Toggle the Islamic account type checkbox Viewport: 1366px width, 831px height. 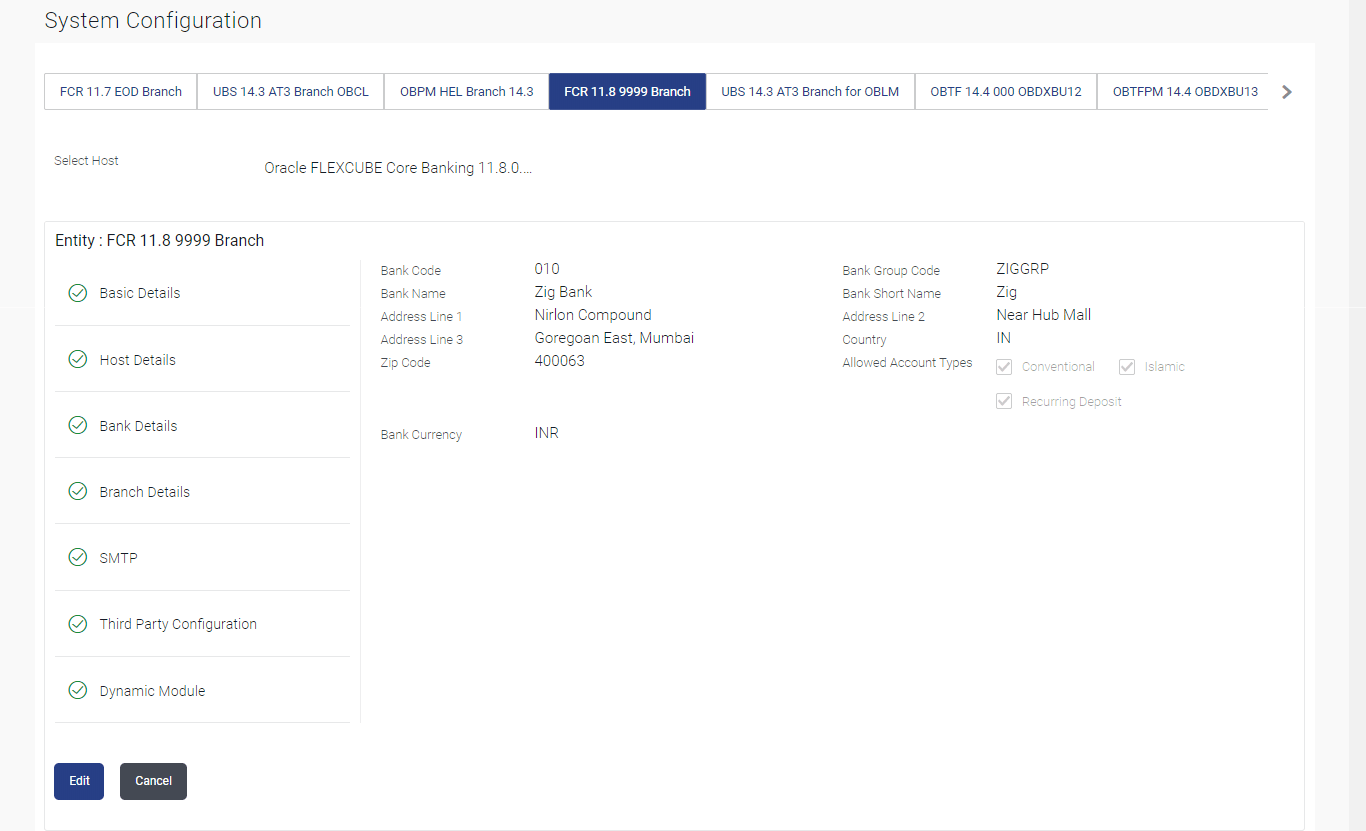(1127, 367)
